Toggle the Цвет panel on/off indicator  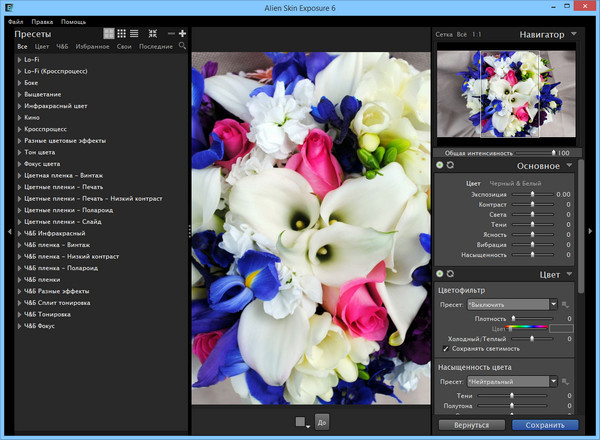(441, 273)
